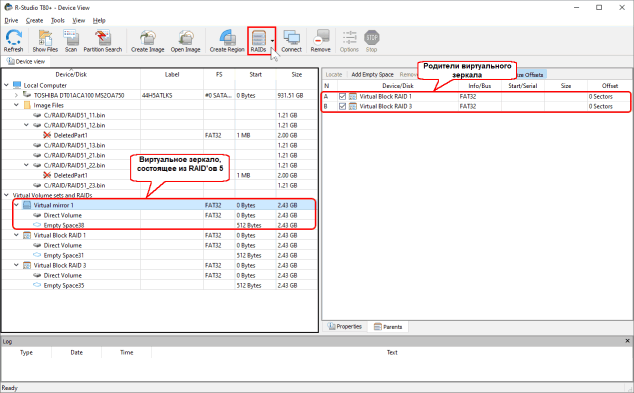
Task: Open the Help menu
Action: [x=99, y=20]
